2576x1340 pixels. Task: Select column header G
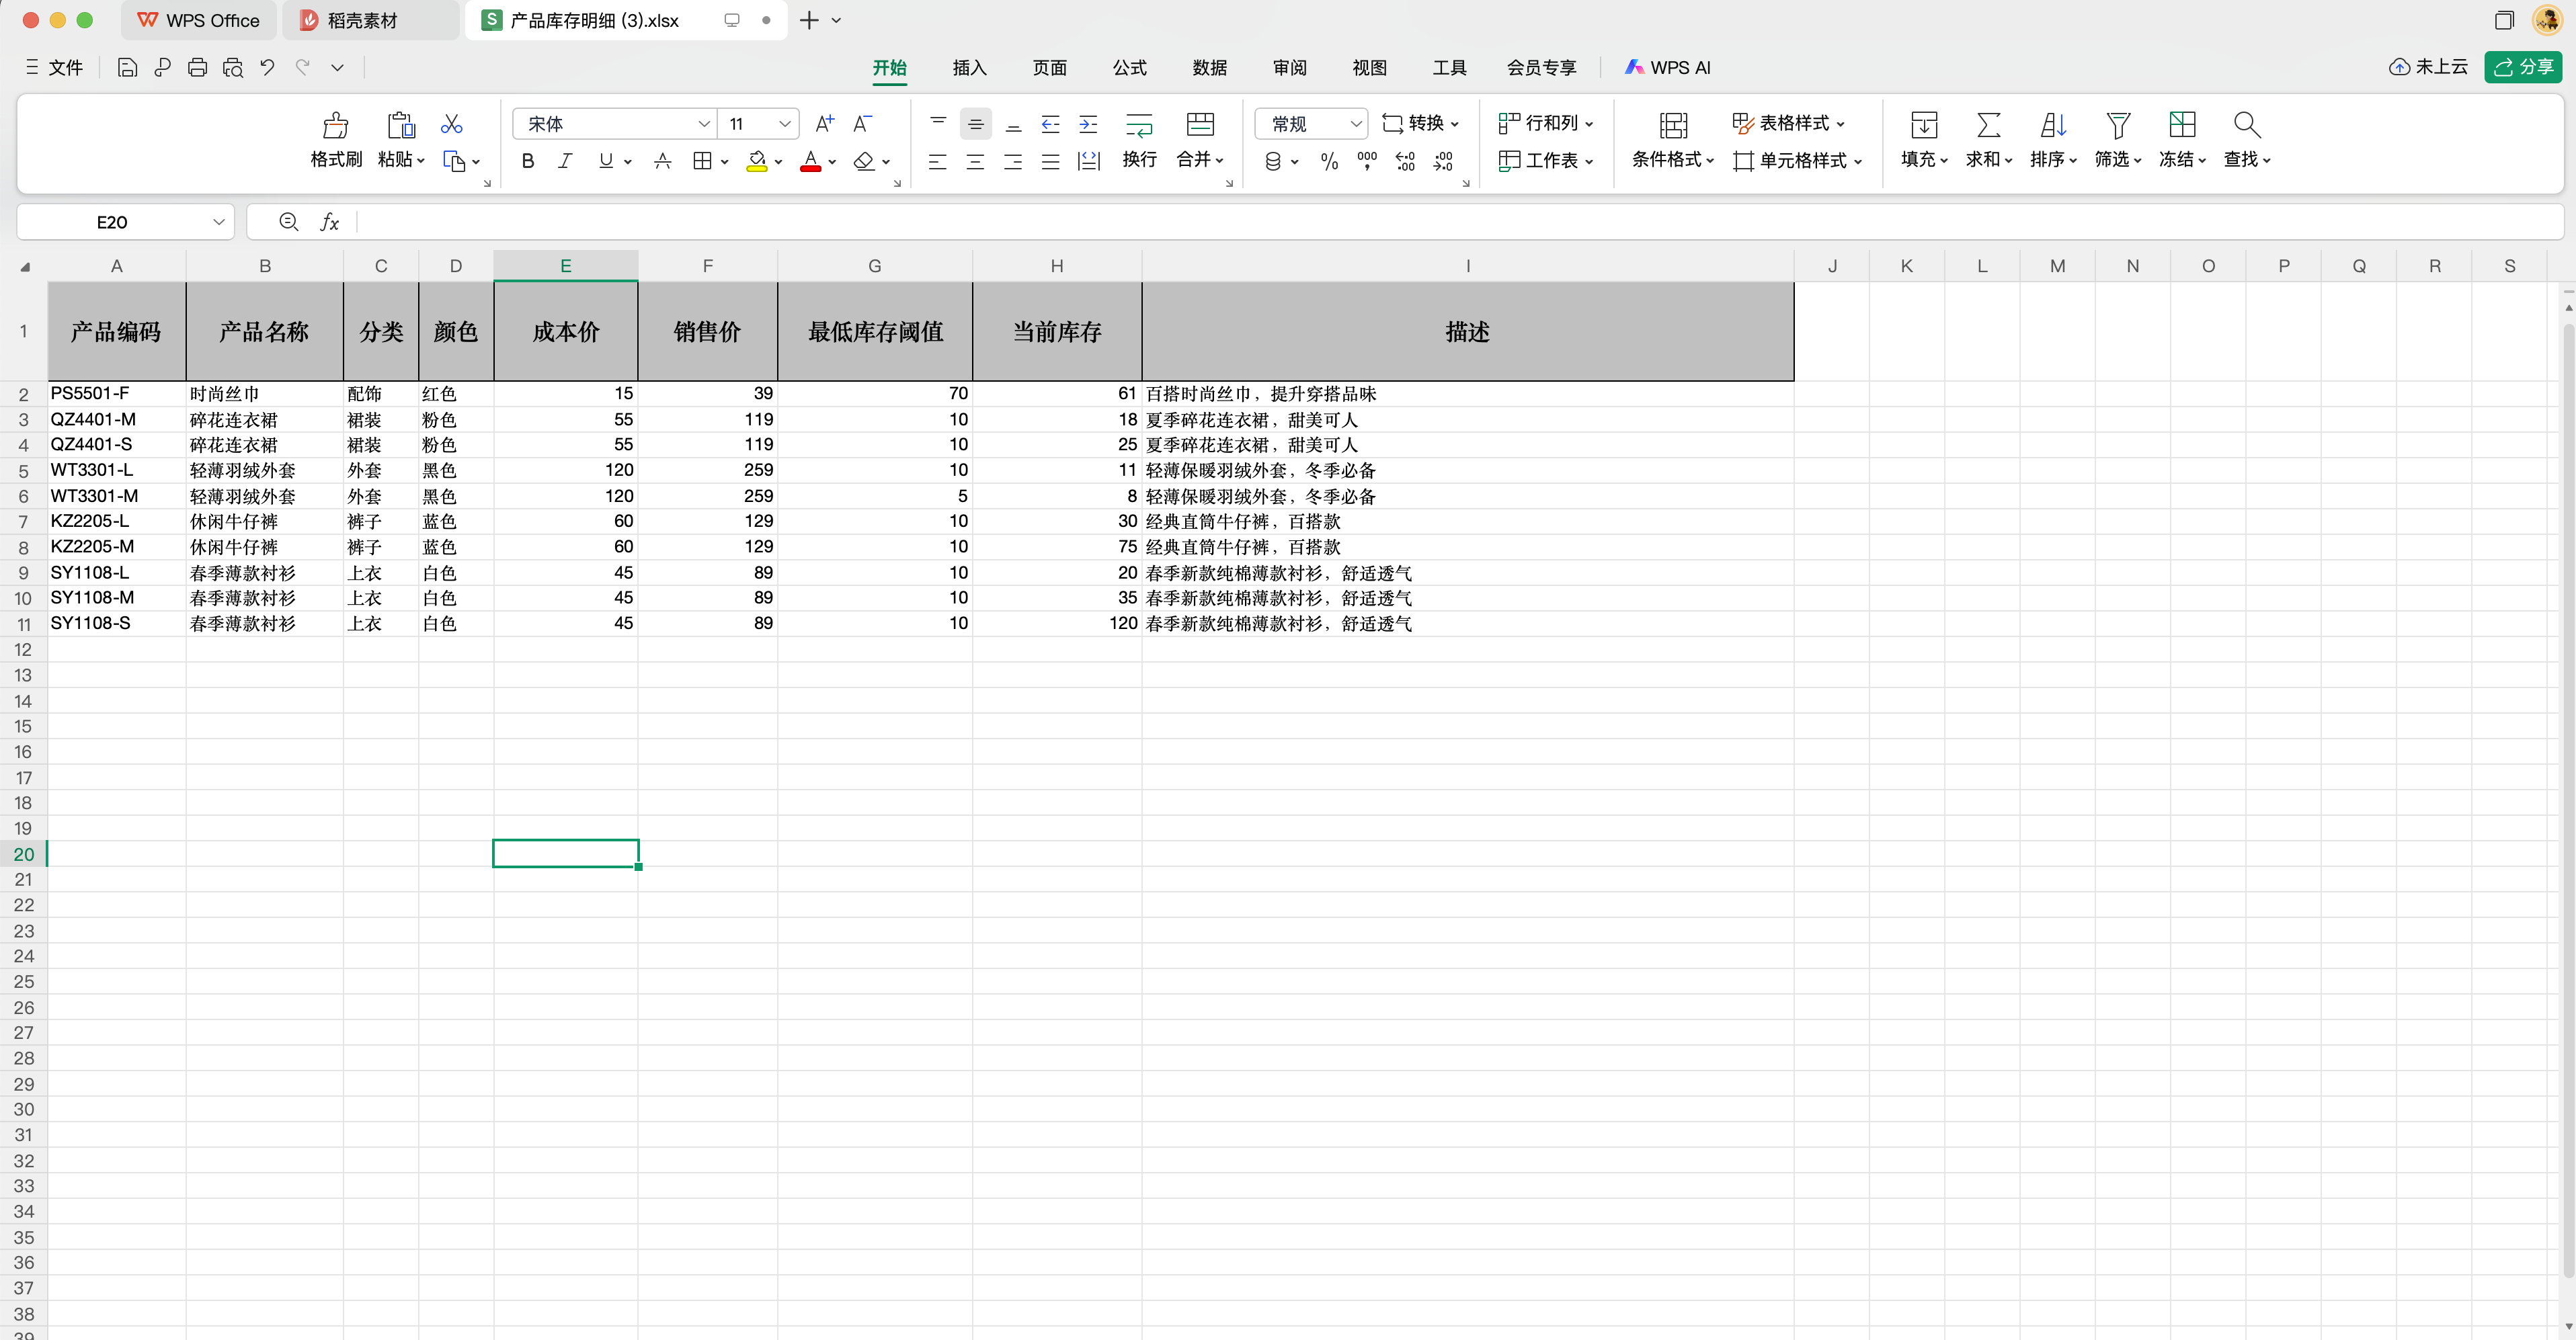pos(874,266)
